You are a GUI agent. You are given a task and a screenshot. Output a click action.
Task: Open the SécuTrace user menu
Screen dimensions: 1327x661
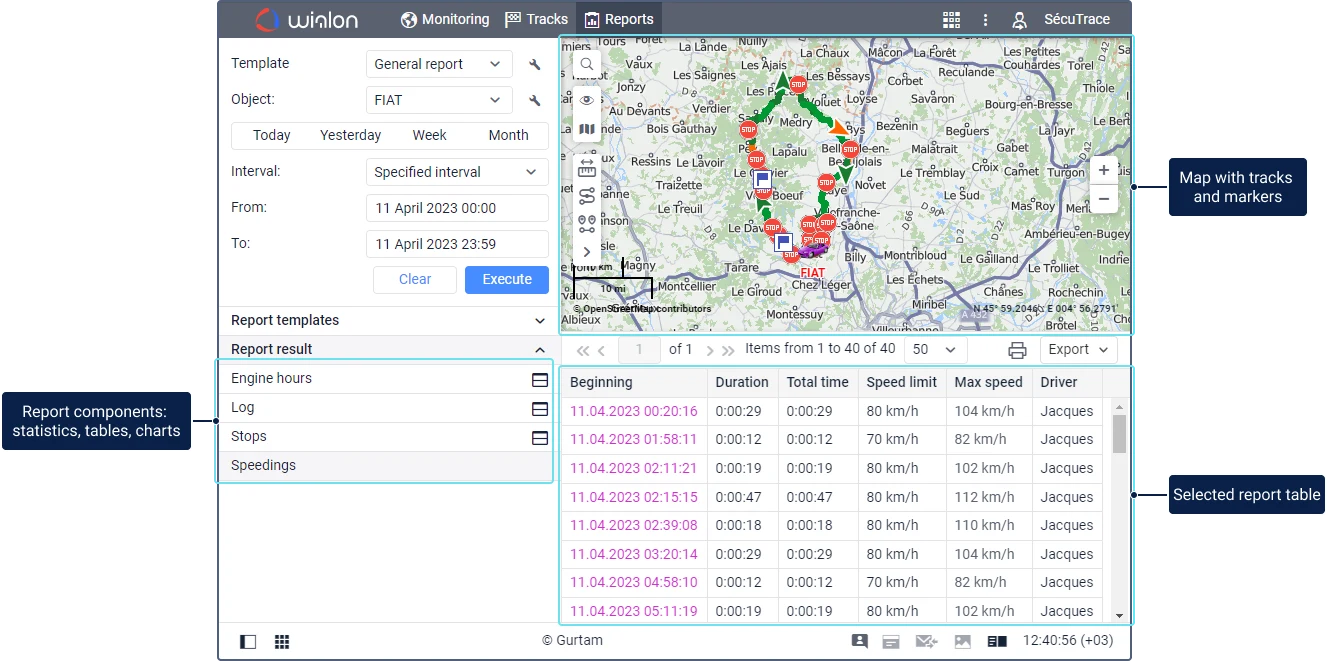(x=1060, y=20)
